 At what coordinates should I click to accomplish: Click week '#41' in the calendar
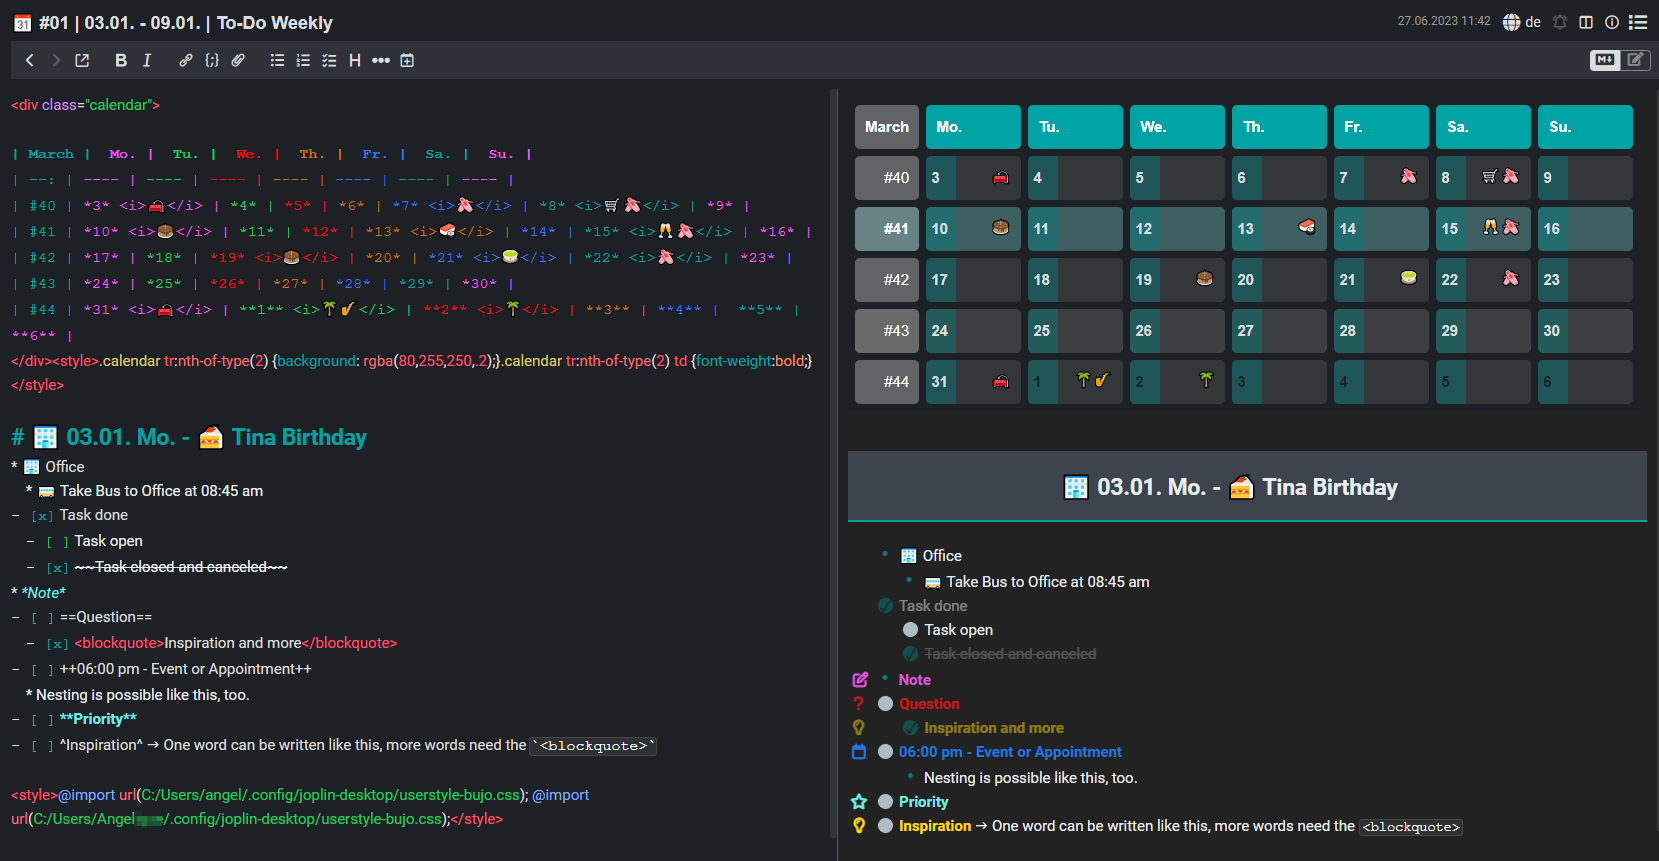tap(887, 229)
